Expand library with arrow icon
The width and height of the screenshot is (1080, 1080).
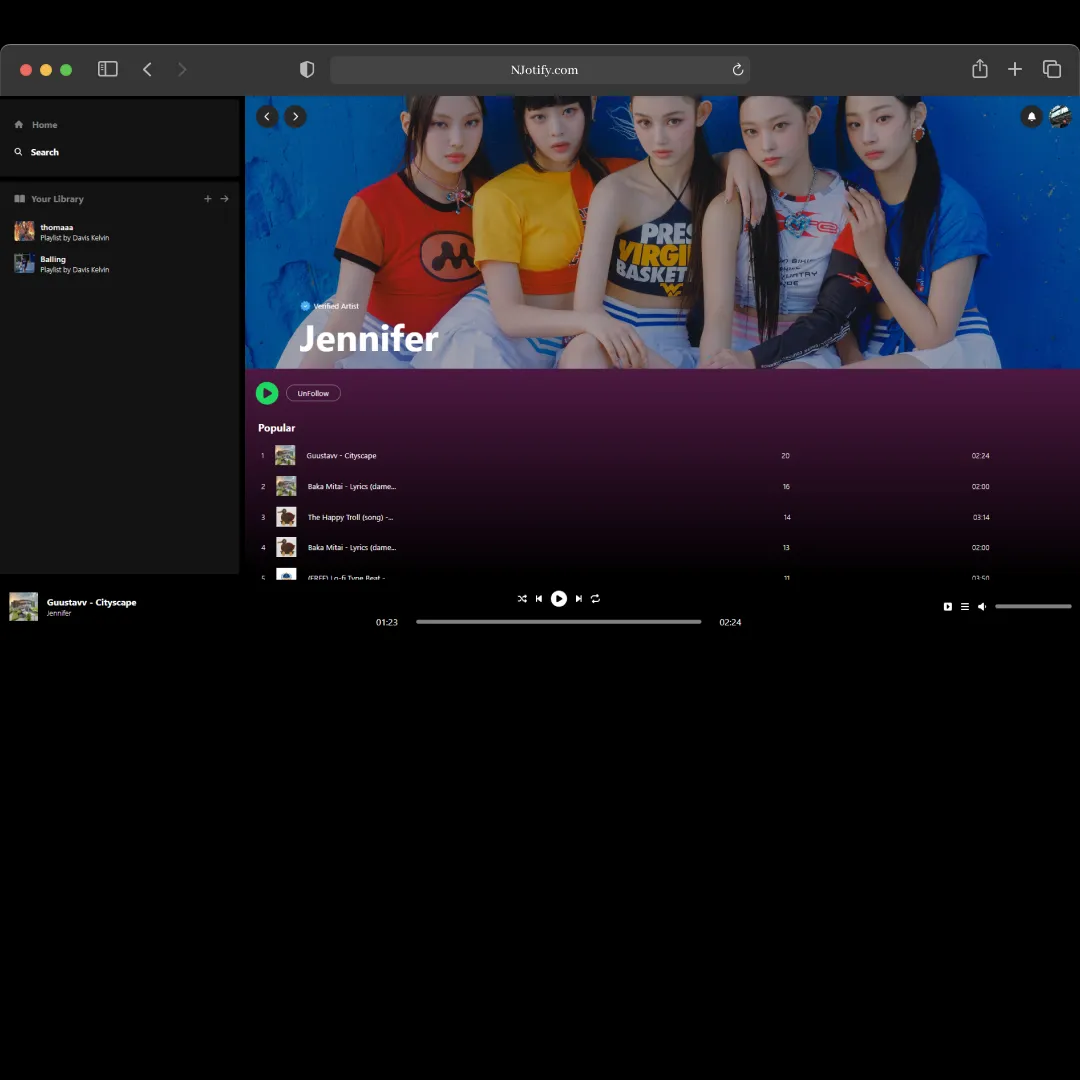coord(225,198)
